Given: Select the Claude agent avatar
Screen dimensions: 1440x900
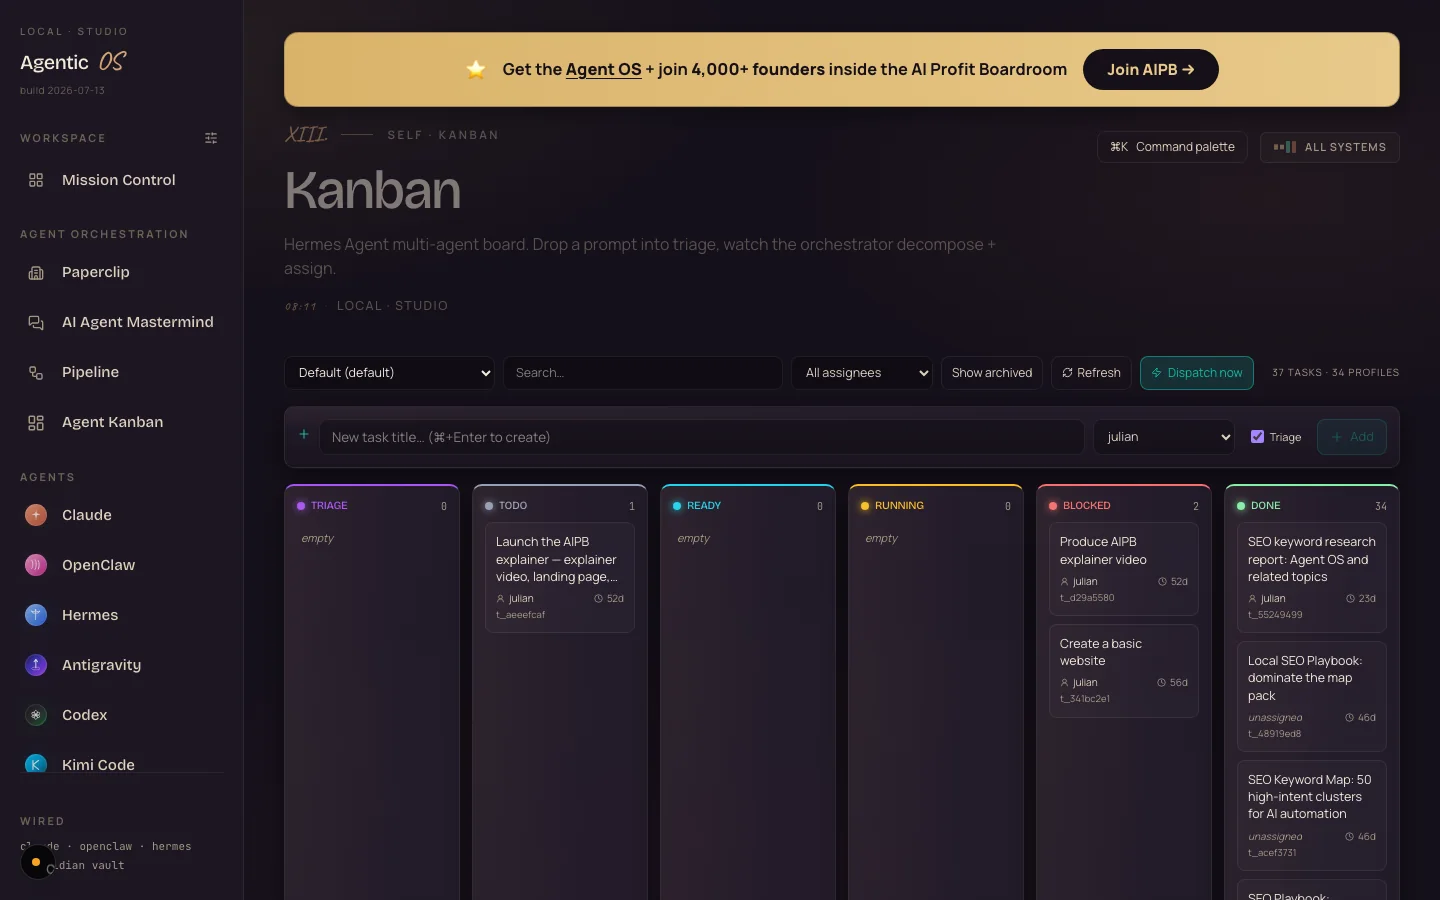Looking at the screenshot, I should tap(36, 515).
